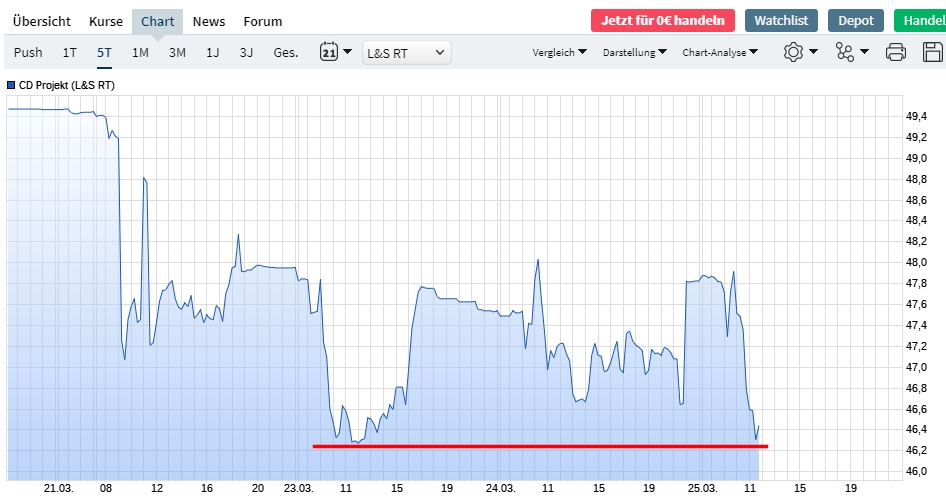946x496 pixels.
Task: Open the L&S RT exchange combo box
Action: [x=406, y=53]
